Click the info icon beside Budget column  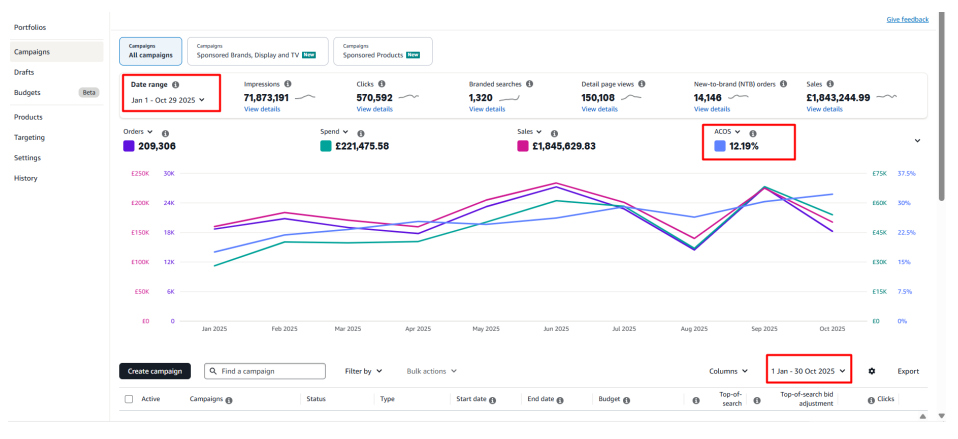pyautogui.click(x=625, y=400)
